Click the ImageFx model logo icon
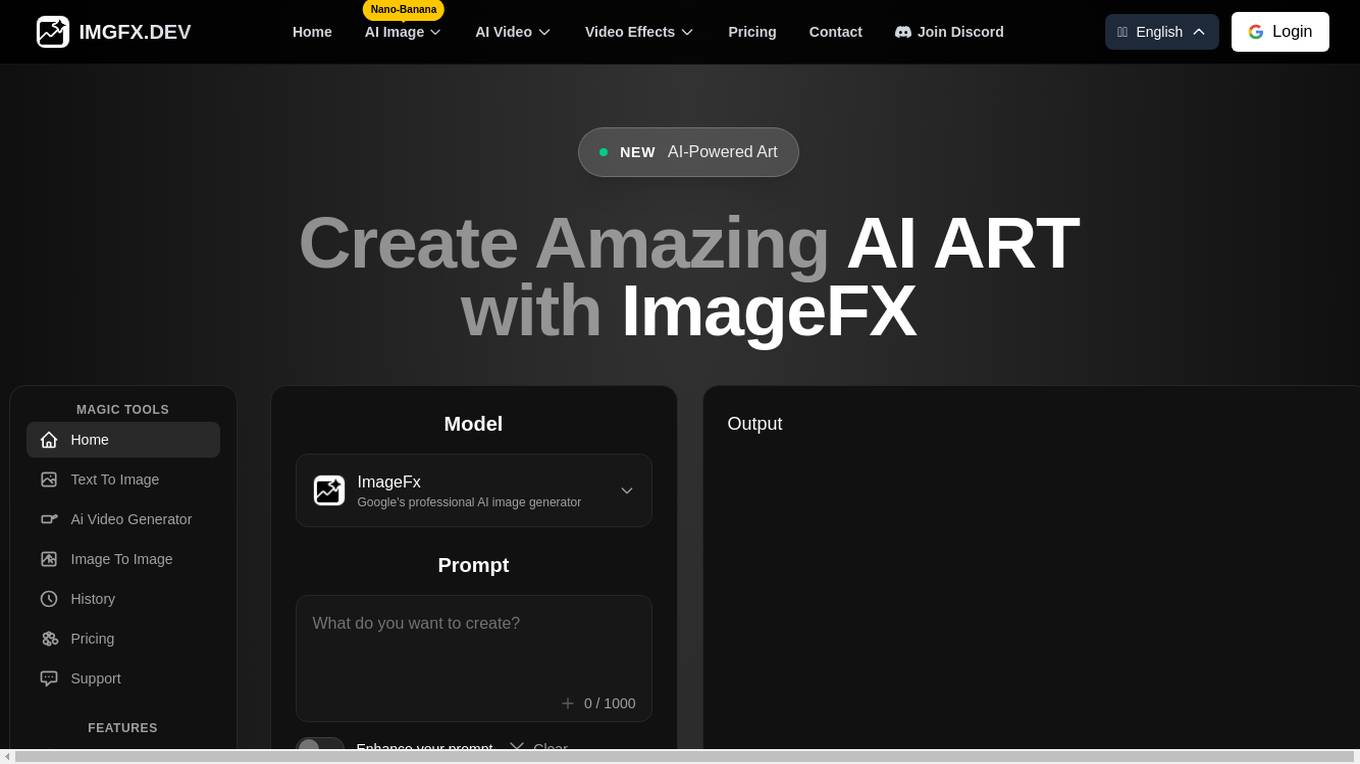This screenshot has height=764, width=1360. point(329,490)
